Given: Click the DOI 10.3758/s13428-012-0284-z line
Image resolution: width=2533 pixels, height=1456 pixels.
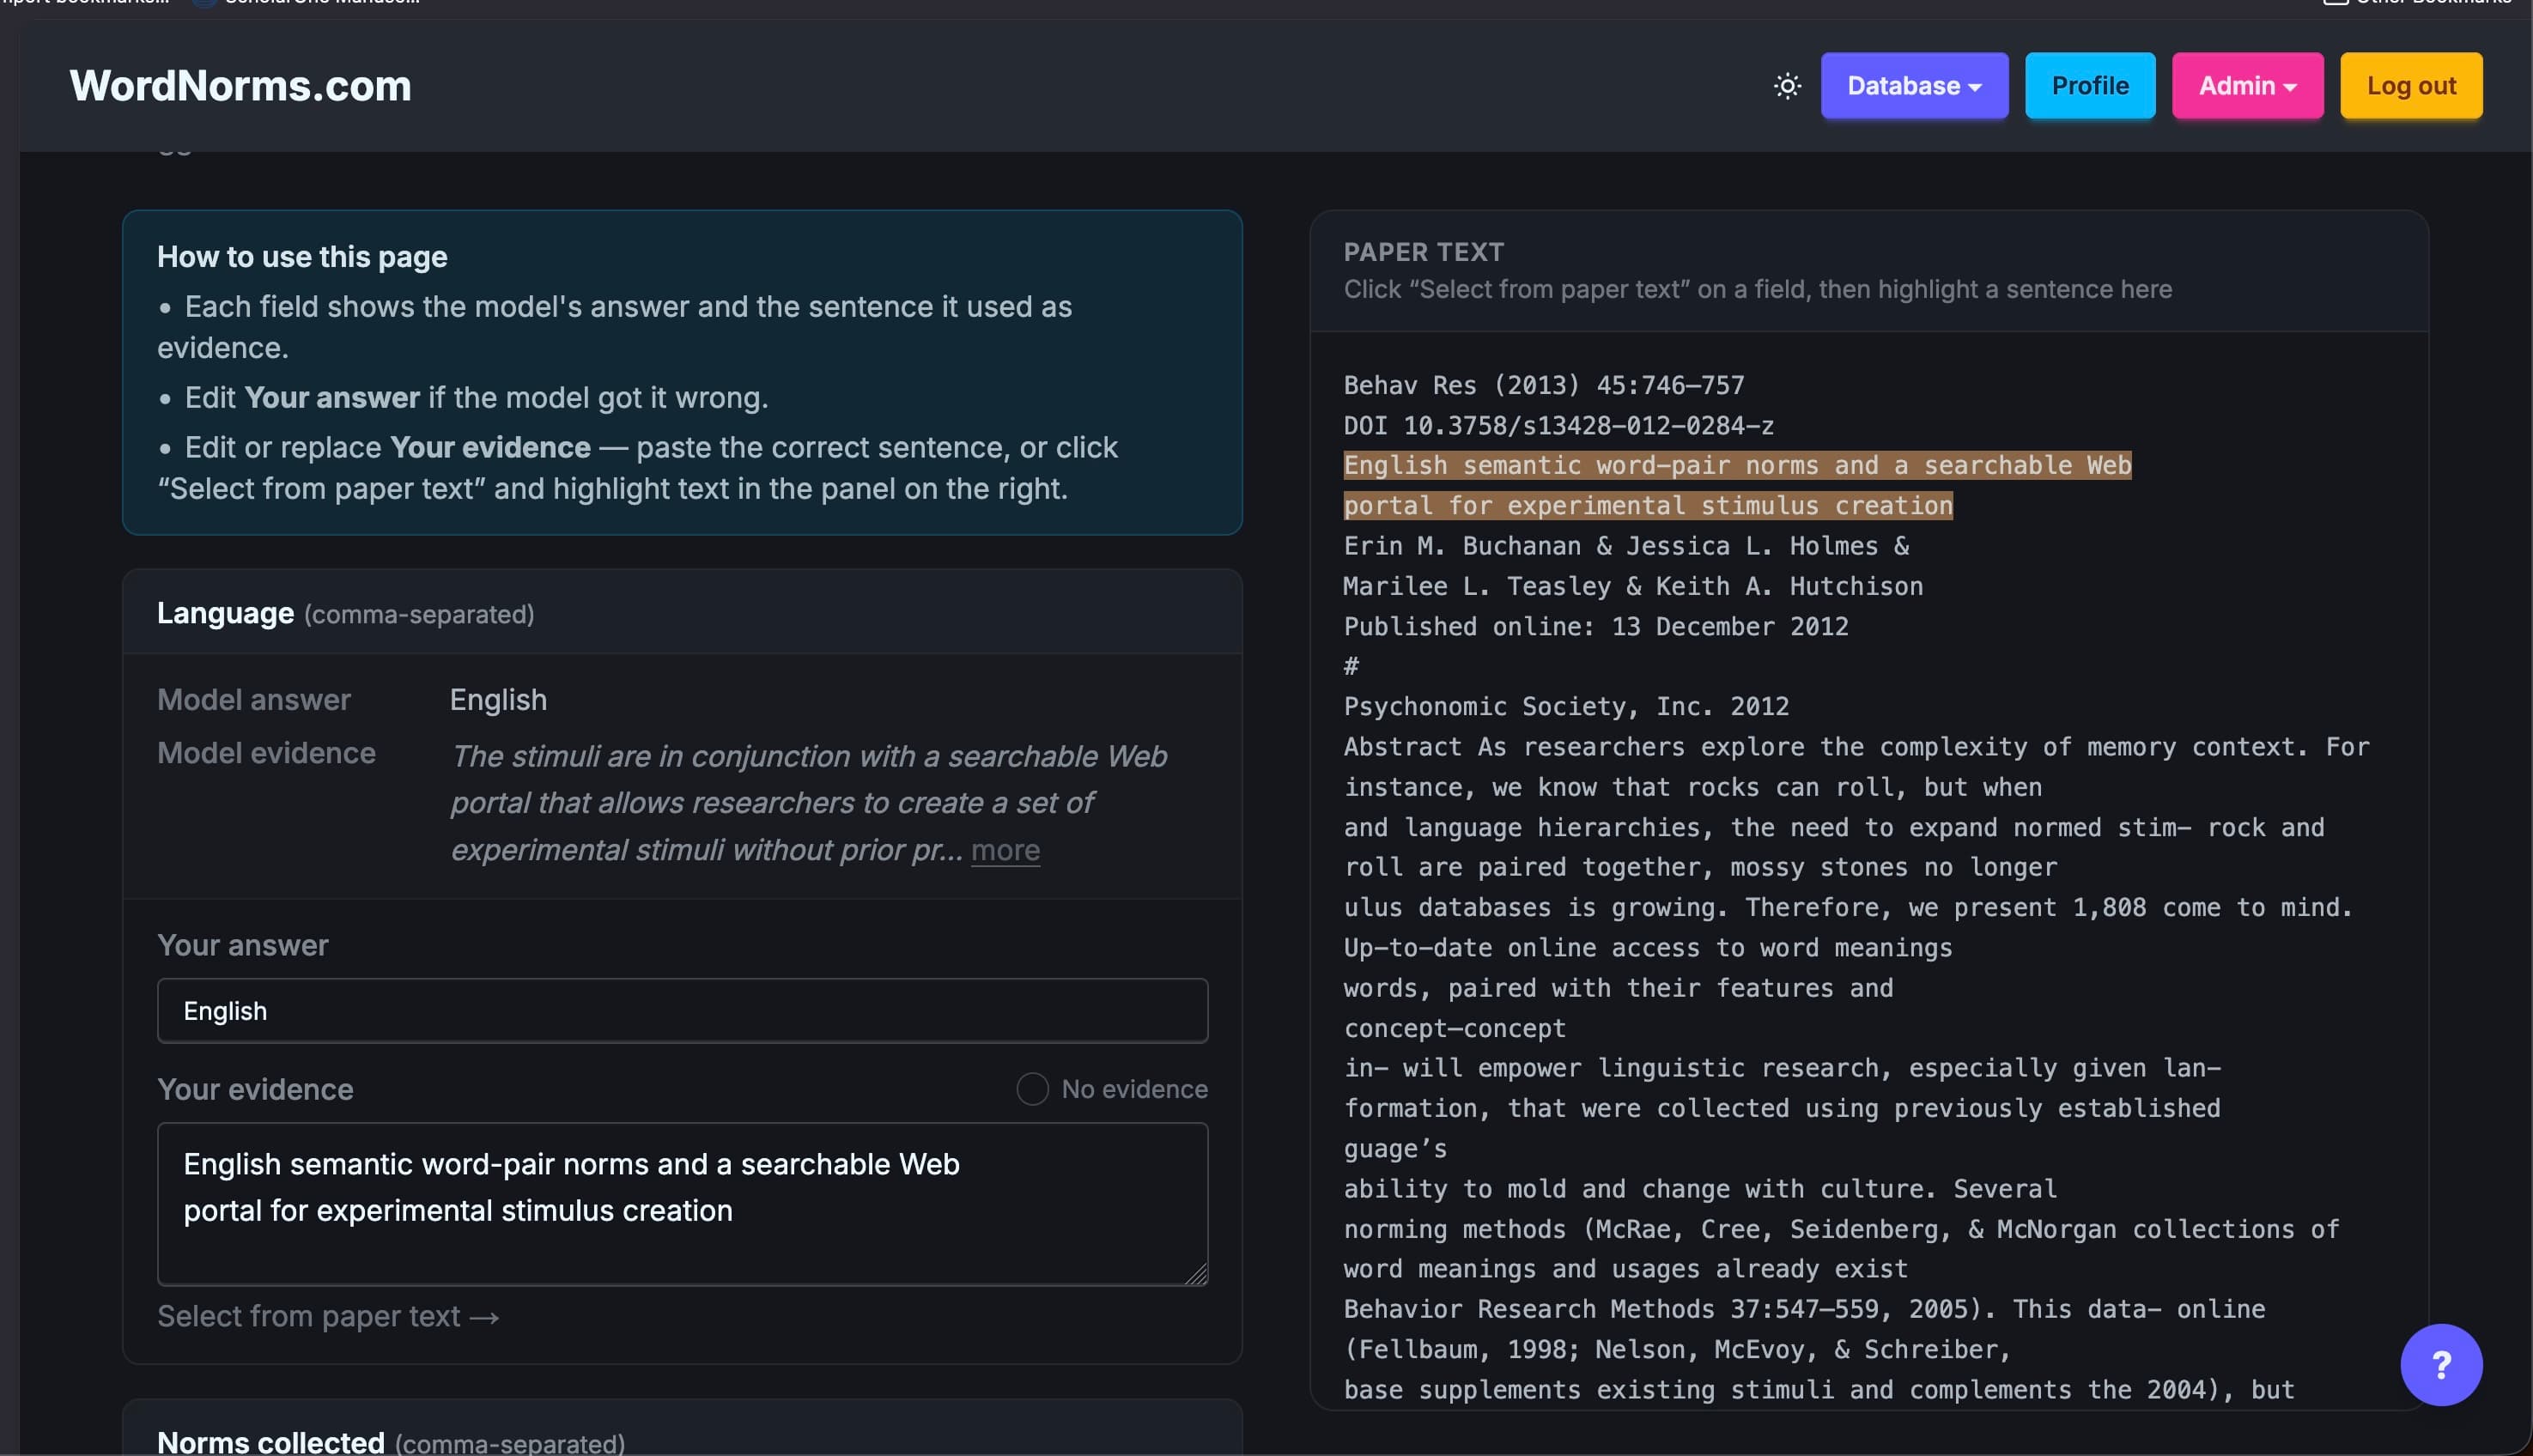Looking at the screenshot, I should 1558,425.
